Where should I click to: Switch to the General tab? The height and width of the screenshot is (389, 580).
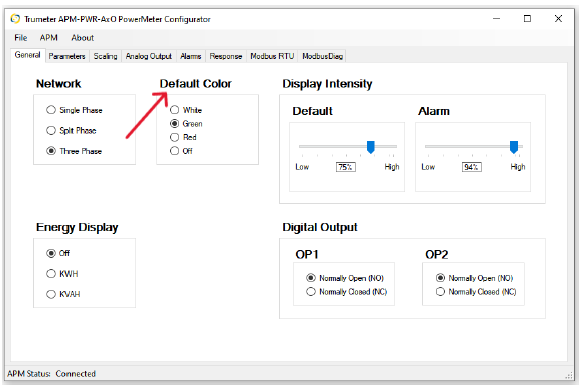(27, 55)
